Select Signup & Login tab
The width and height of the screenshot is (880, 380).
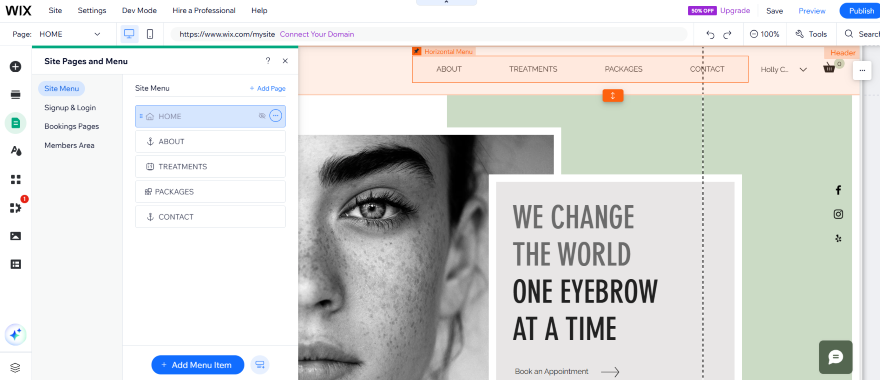70,107
